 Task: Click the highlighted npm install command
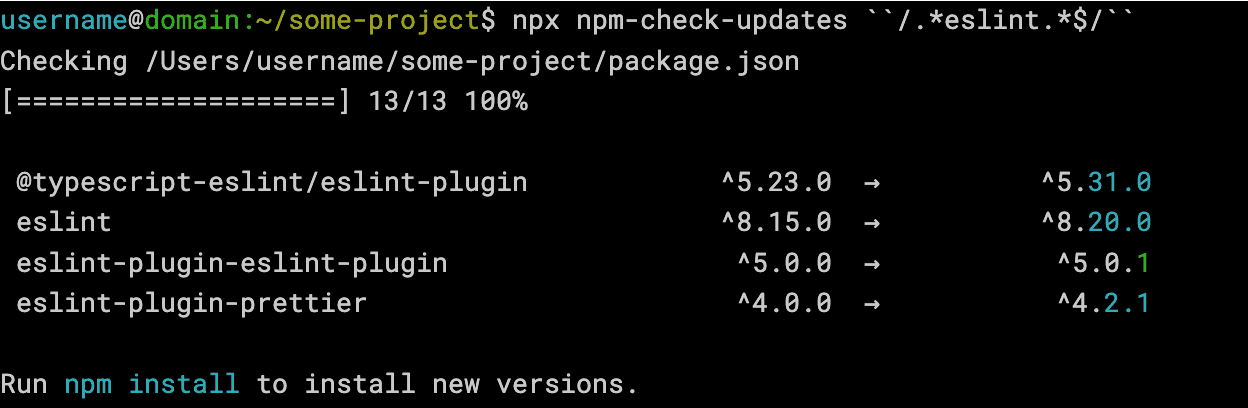coord(151,384)
